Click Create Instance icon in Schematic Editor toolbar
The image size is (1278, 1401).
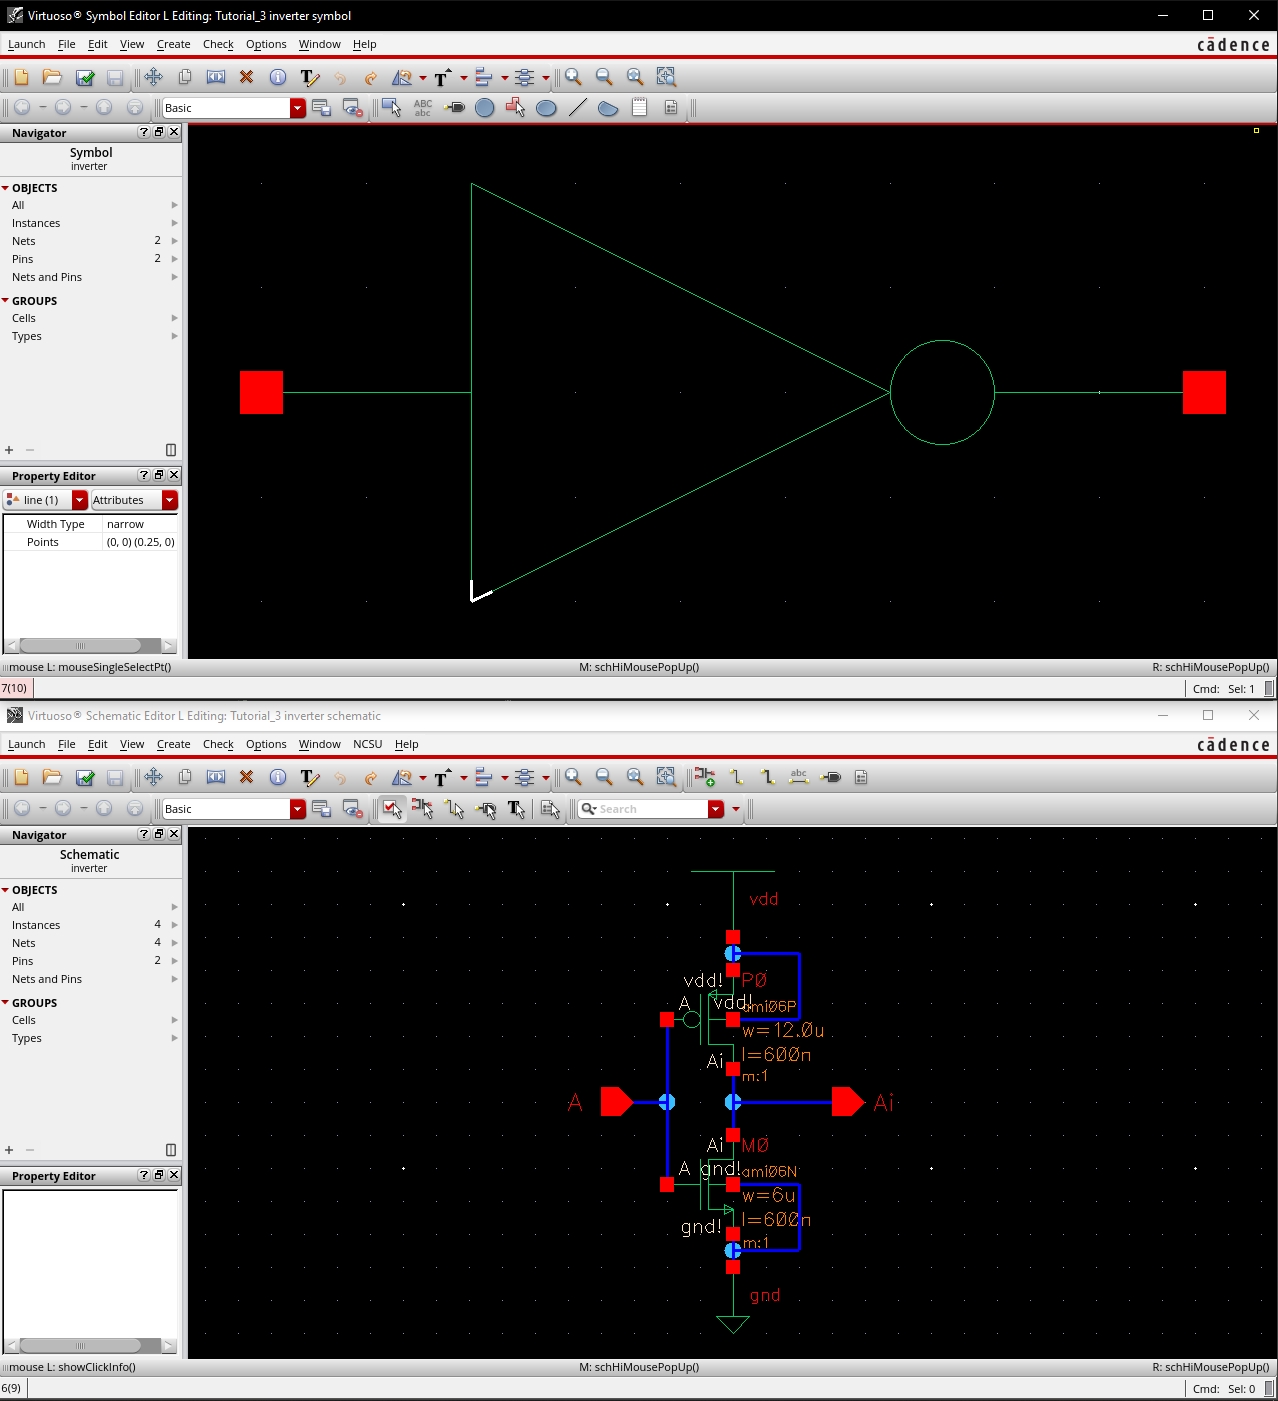[x=705, y=777]
